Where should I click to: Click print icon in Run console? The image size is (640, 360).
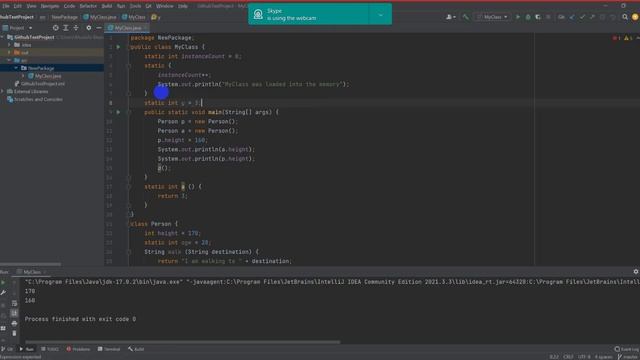pyautogui.click(x=14, y=323)
